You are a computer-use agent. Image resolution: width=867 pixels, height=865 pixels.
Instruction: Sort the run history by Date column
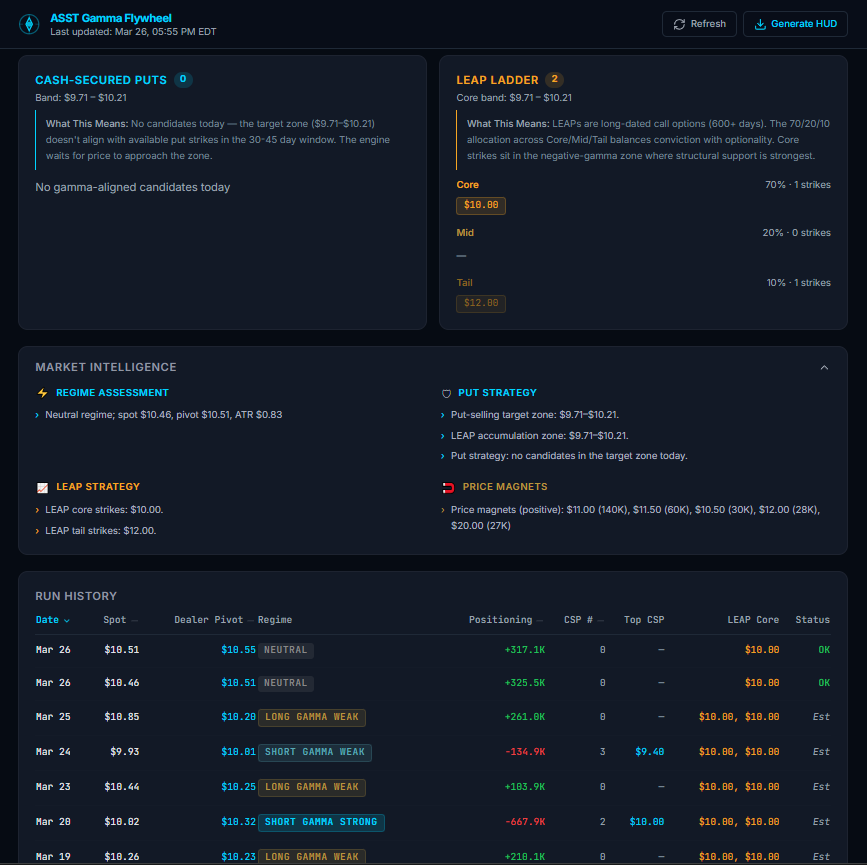(x=53, y=619)
